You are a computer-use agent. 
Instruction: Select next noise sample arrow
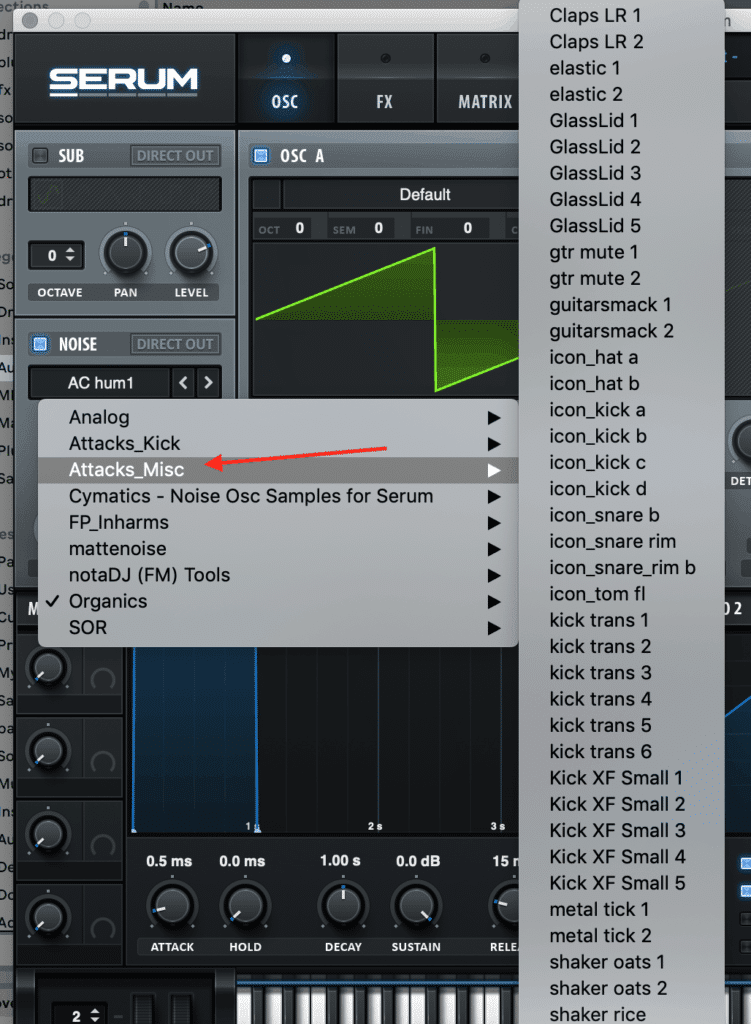(x=208, y=383)
